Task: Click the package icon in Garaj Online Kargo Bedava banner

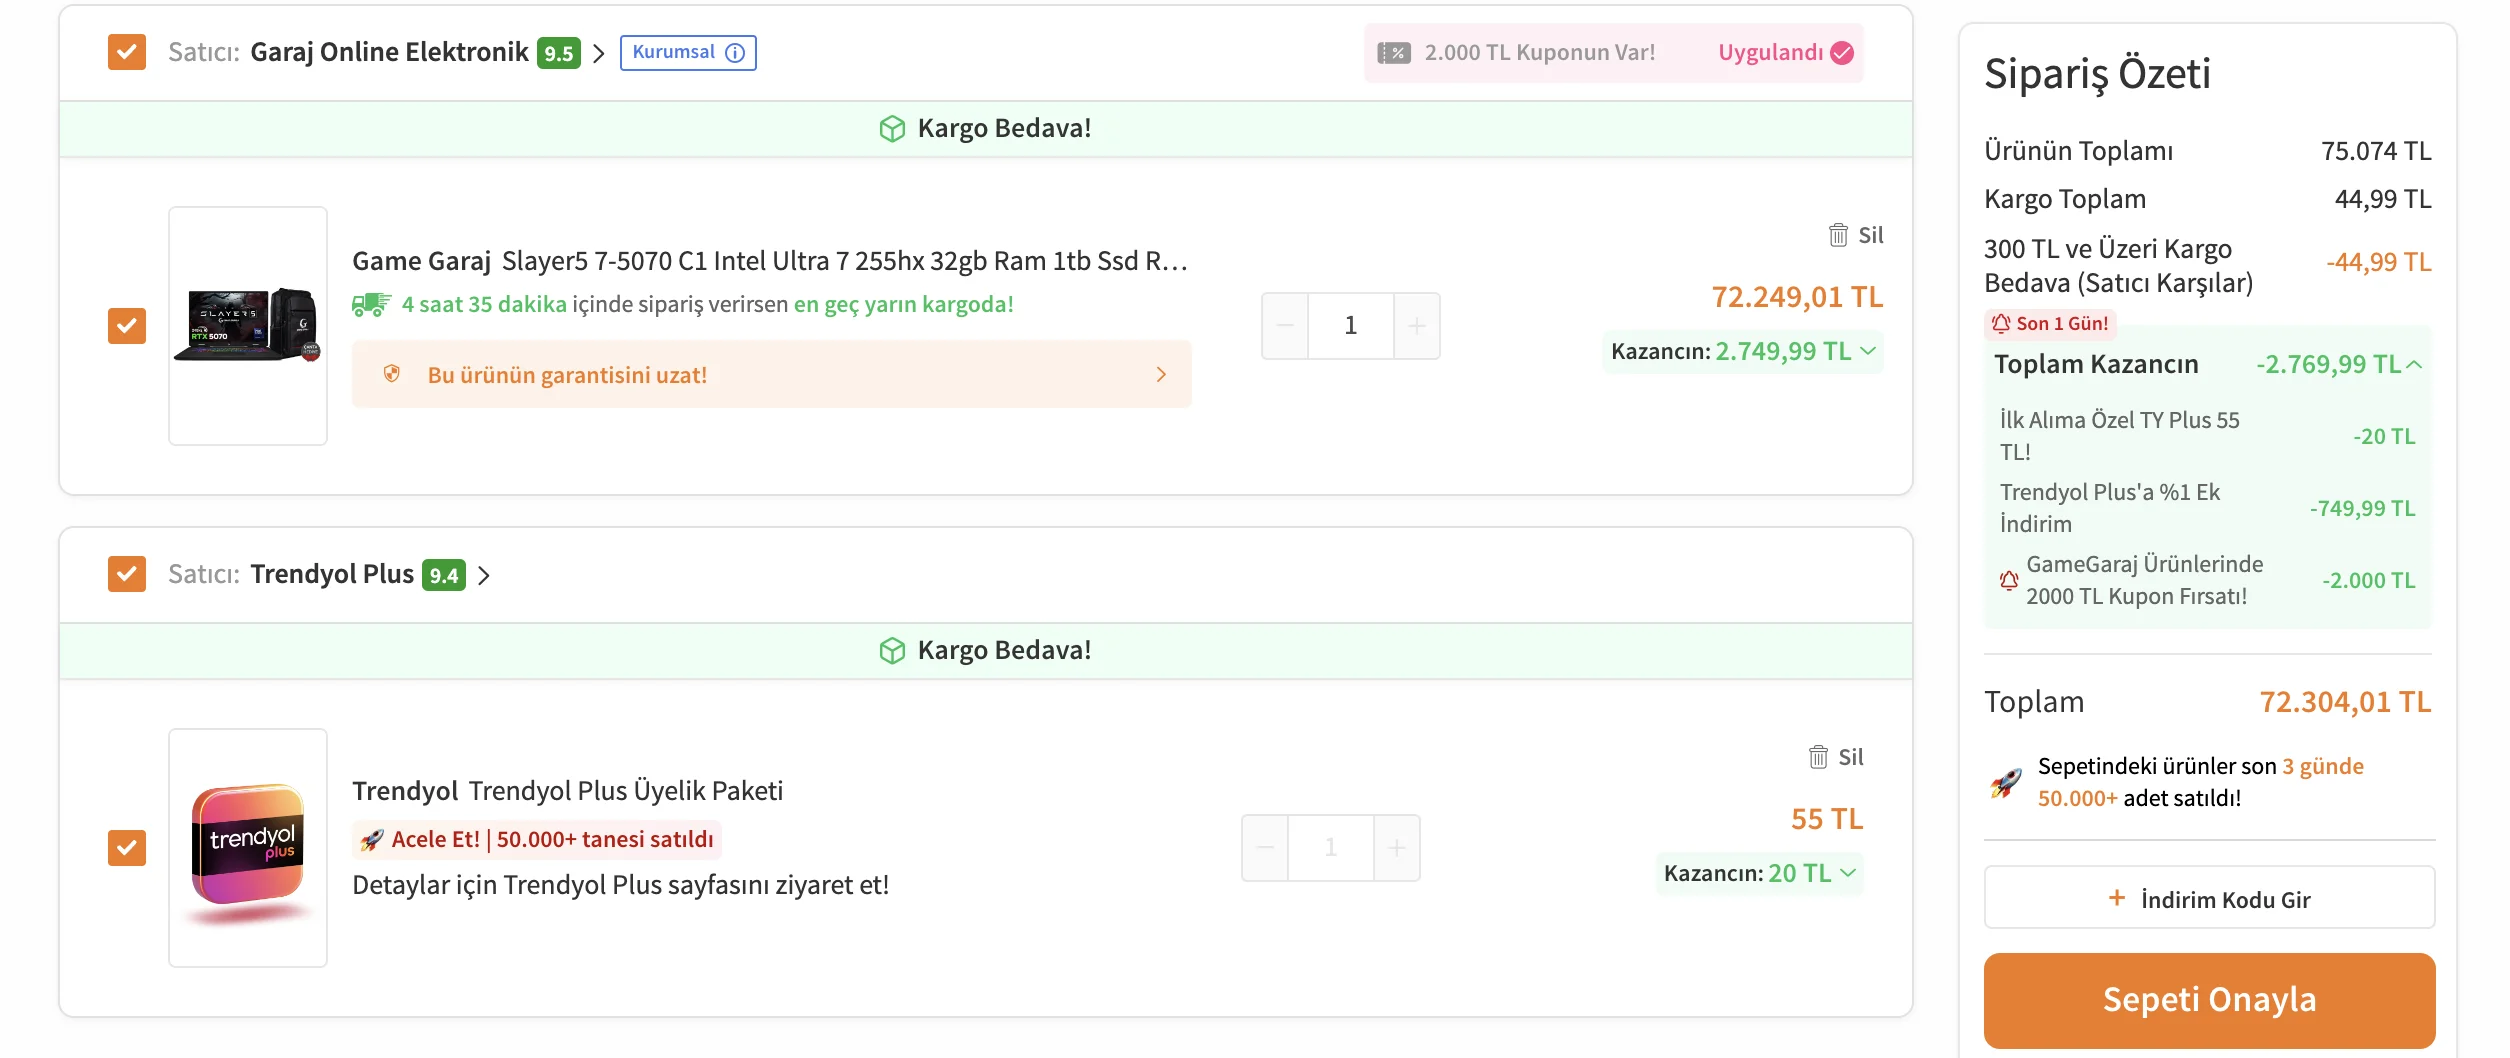Action: pos(892,129)
